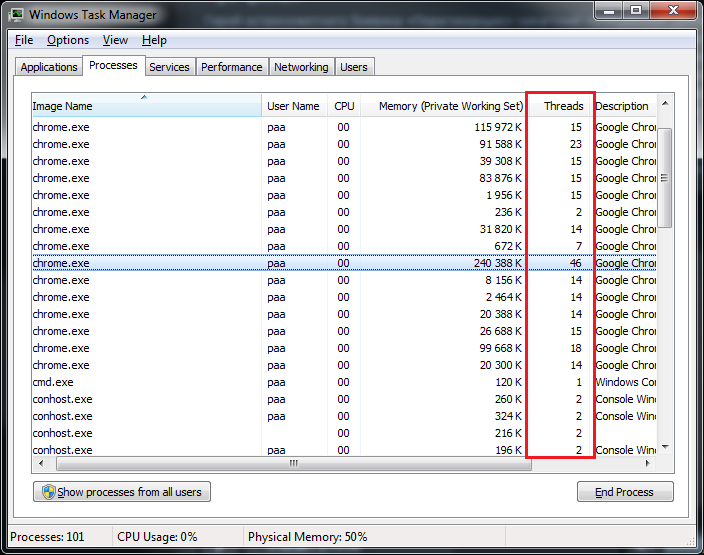The image size is (704, 555).
Task: Select chrome.exe row with 2 464 K memory
Action: coord(344,297)
